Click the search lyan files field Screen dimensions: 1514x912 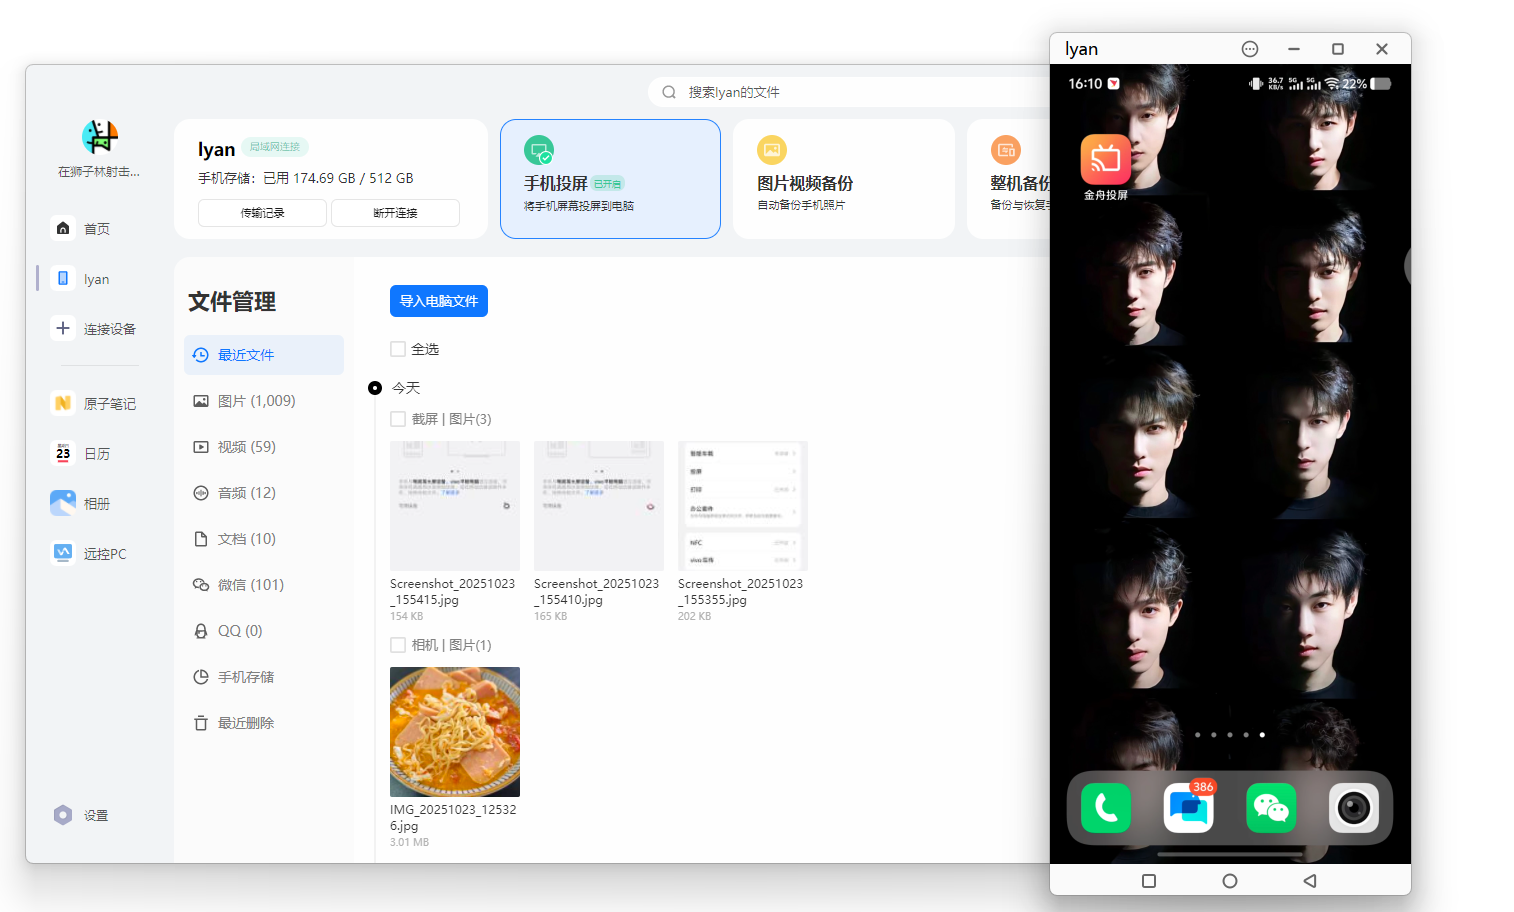[x=850, y=92]
